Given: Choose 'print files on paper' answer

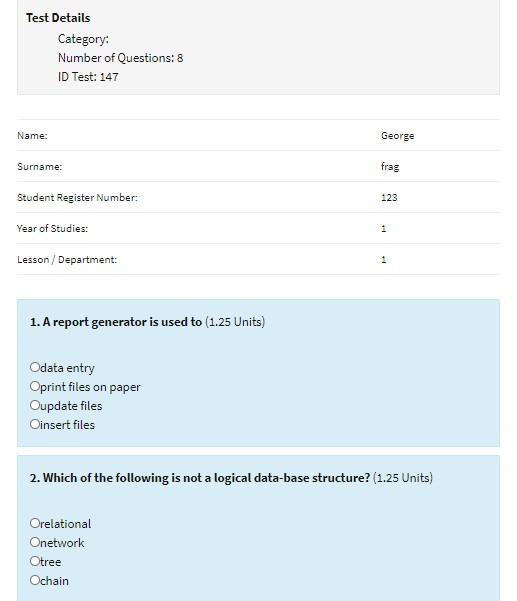Looking at the screenshot, I should click(35, 386).
